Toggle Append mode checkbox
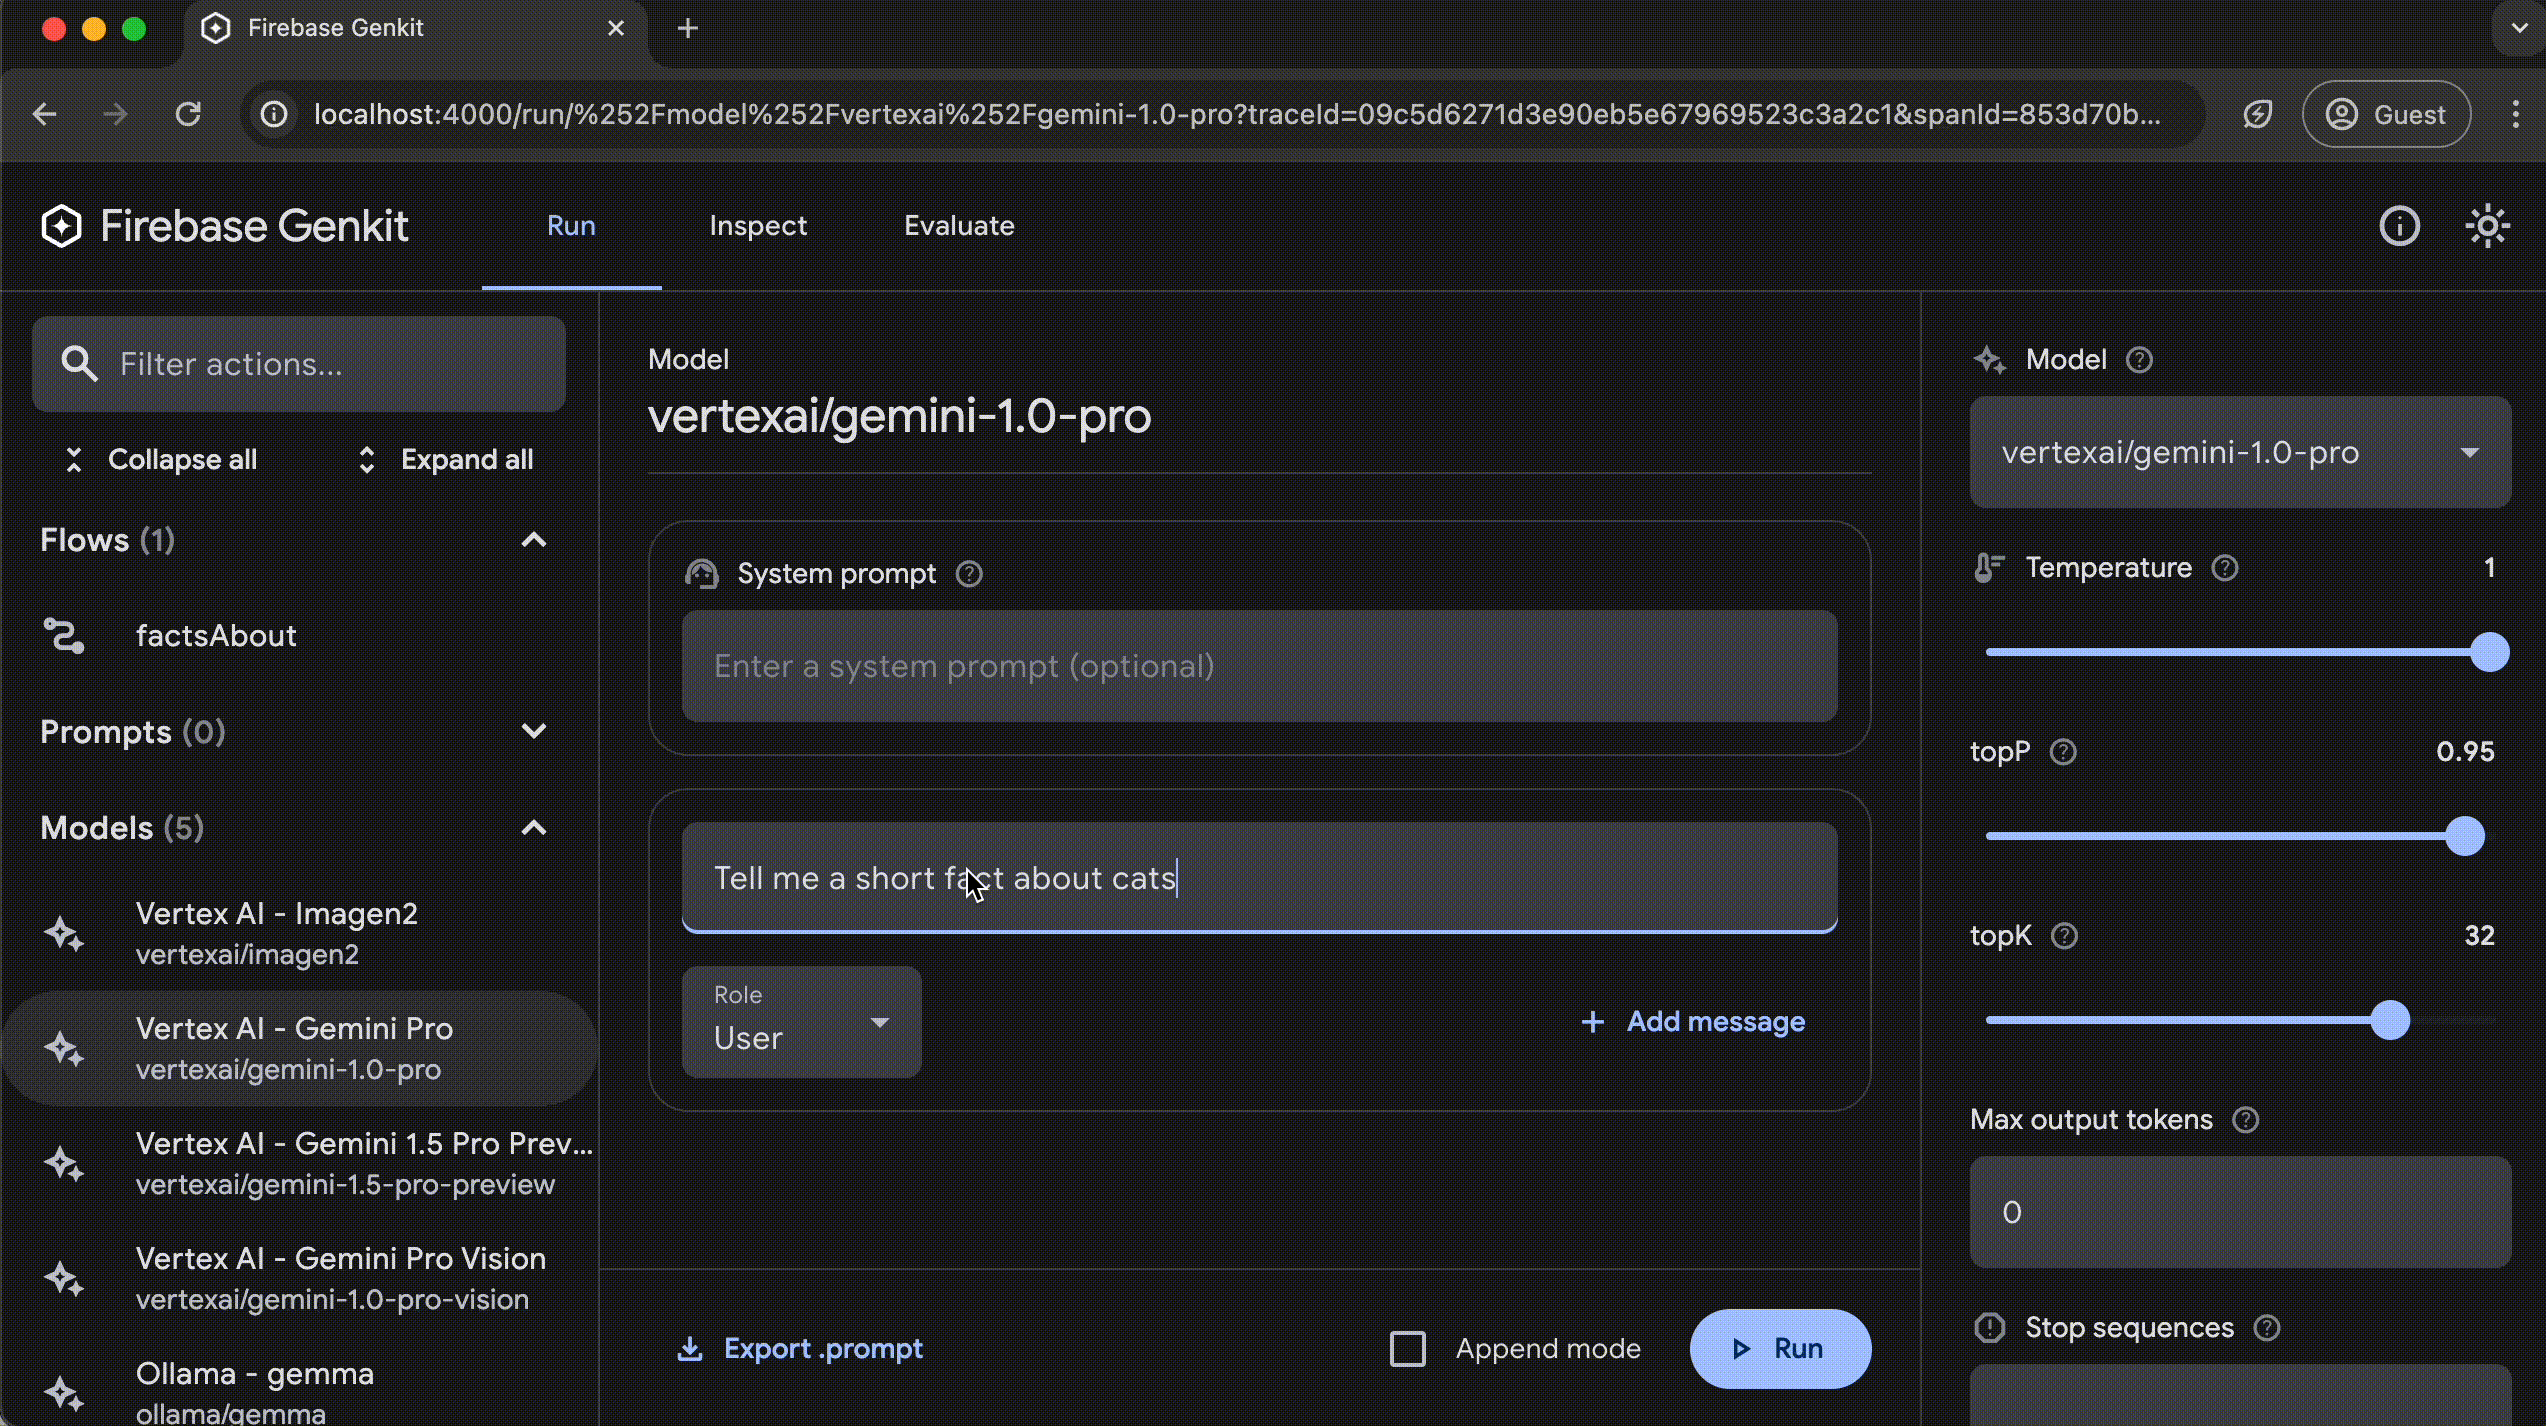Viewport: 2546px width, 1426px height. [1409, 1347]
